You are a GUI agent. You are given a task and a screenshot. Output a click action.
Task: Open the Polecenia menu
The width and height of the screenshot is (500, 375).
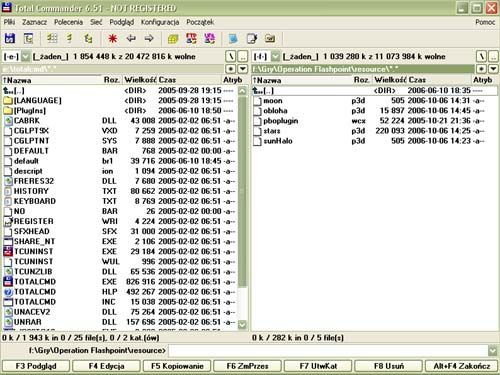pos(68,22)
